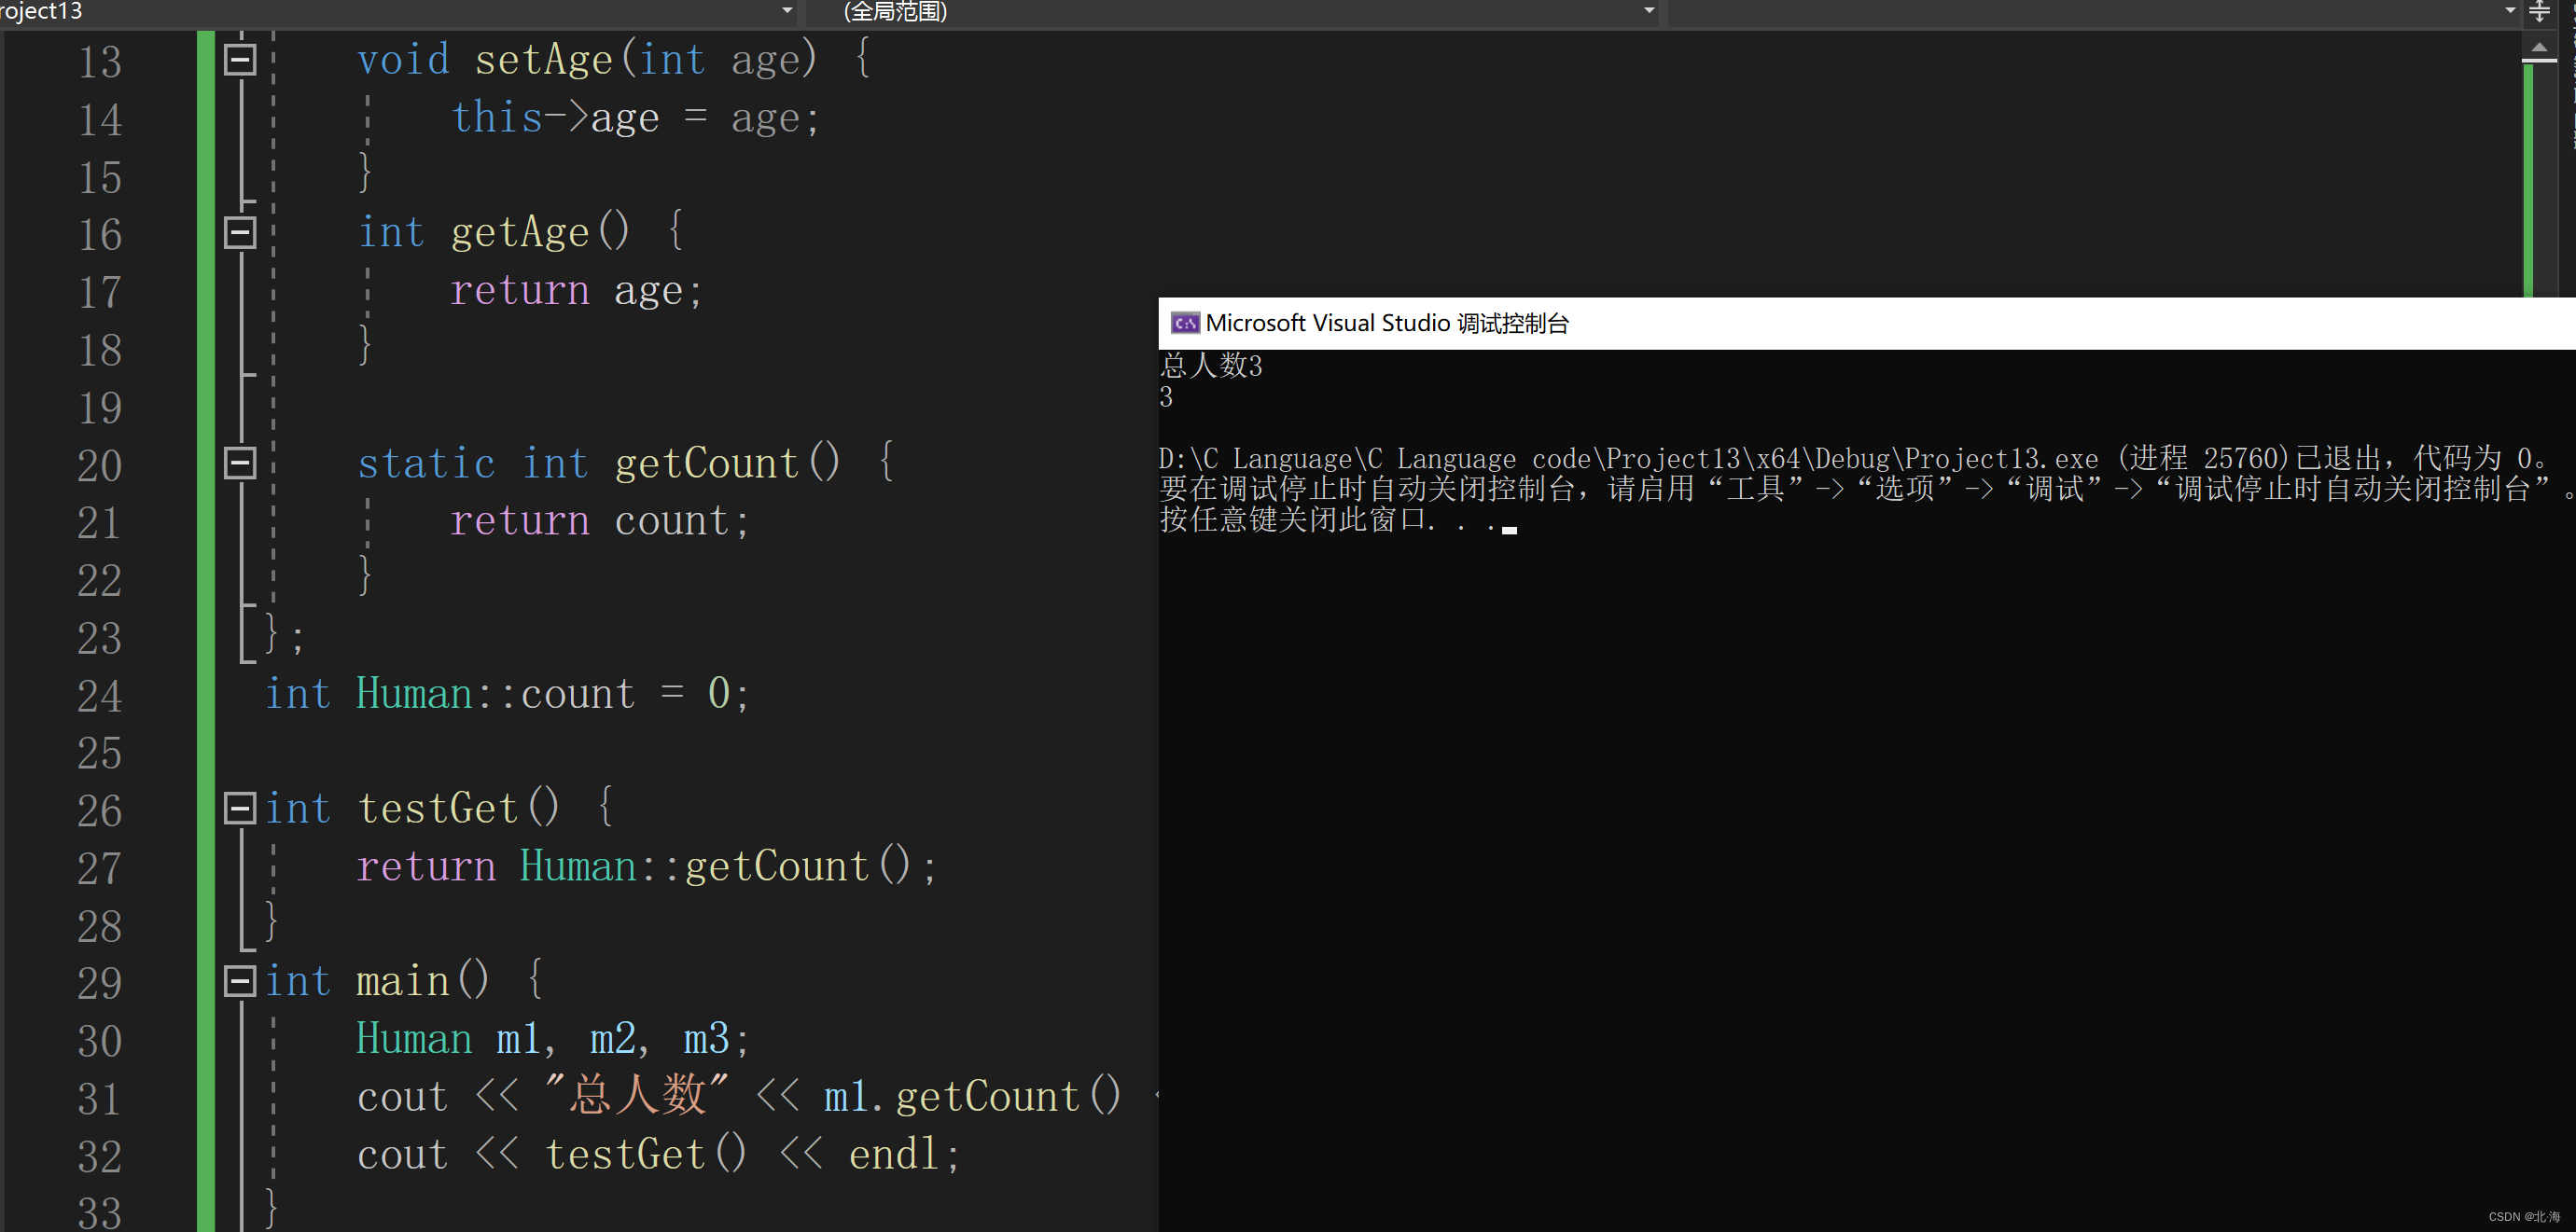Click the debug console window icon
The image size is (2576, 1232).
click(1185, 323)
